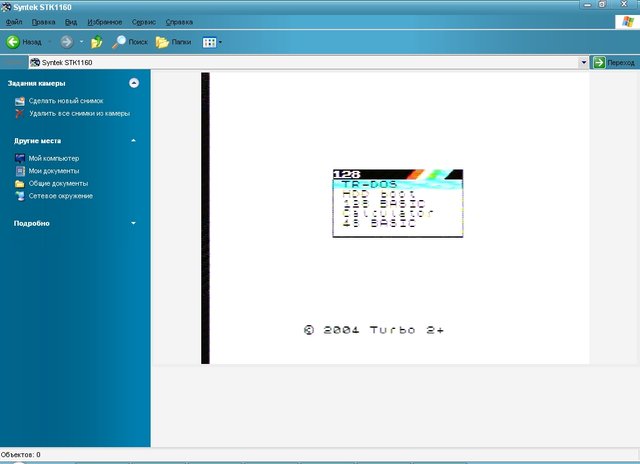Viewport: 640px width, 464px height.
Task: Click the My Documents icon
Action: pos(20,171)
